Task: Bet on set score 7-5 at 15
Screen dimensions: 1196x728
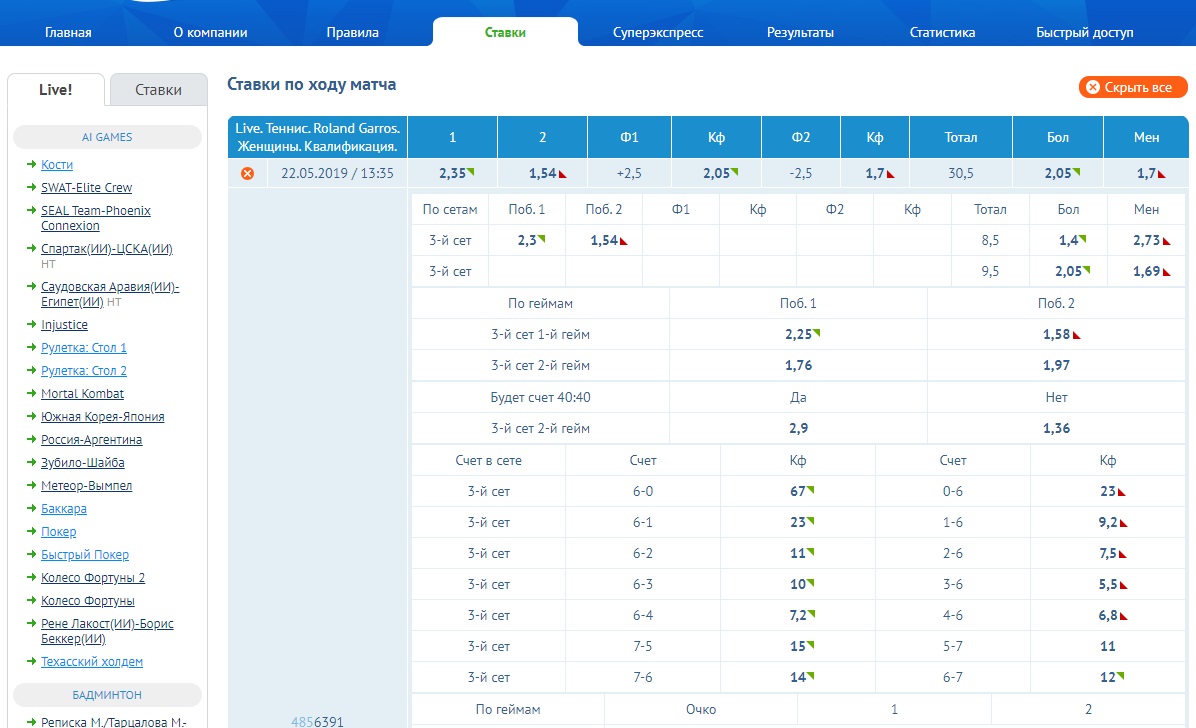Action: click(x=798, y=646)
